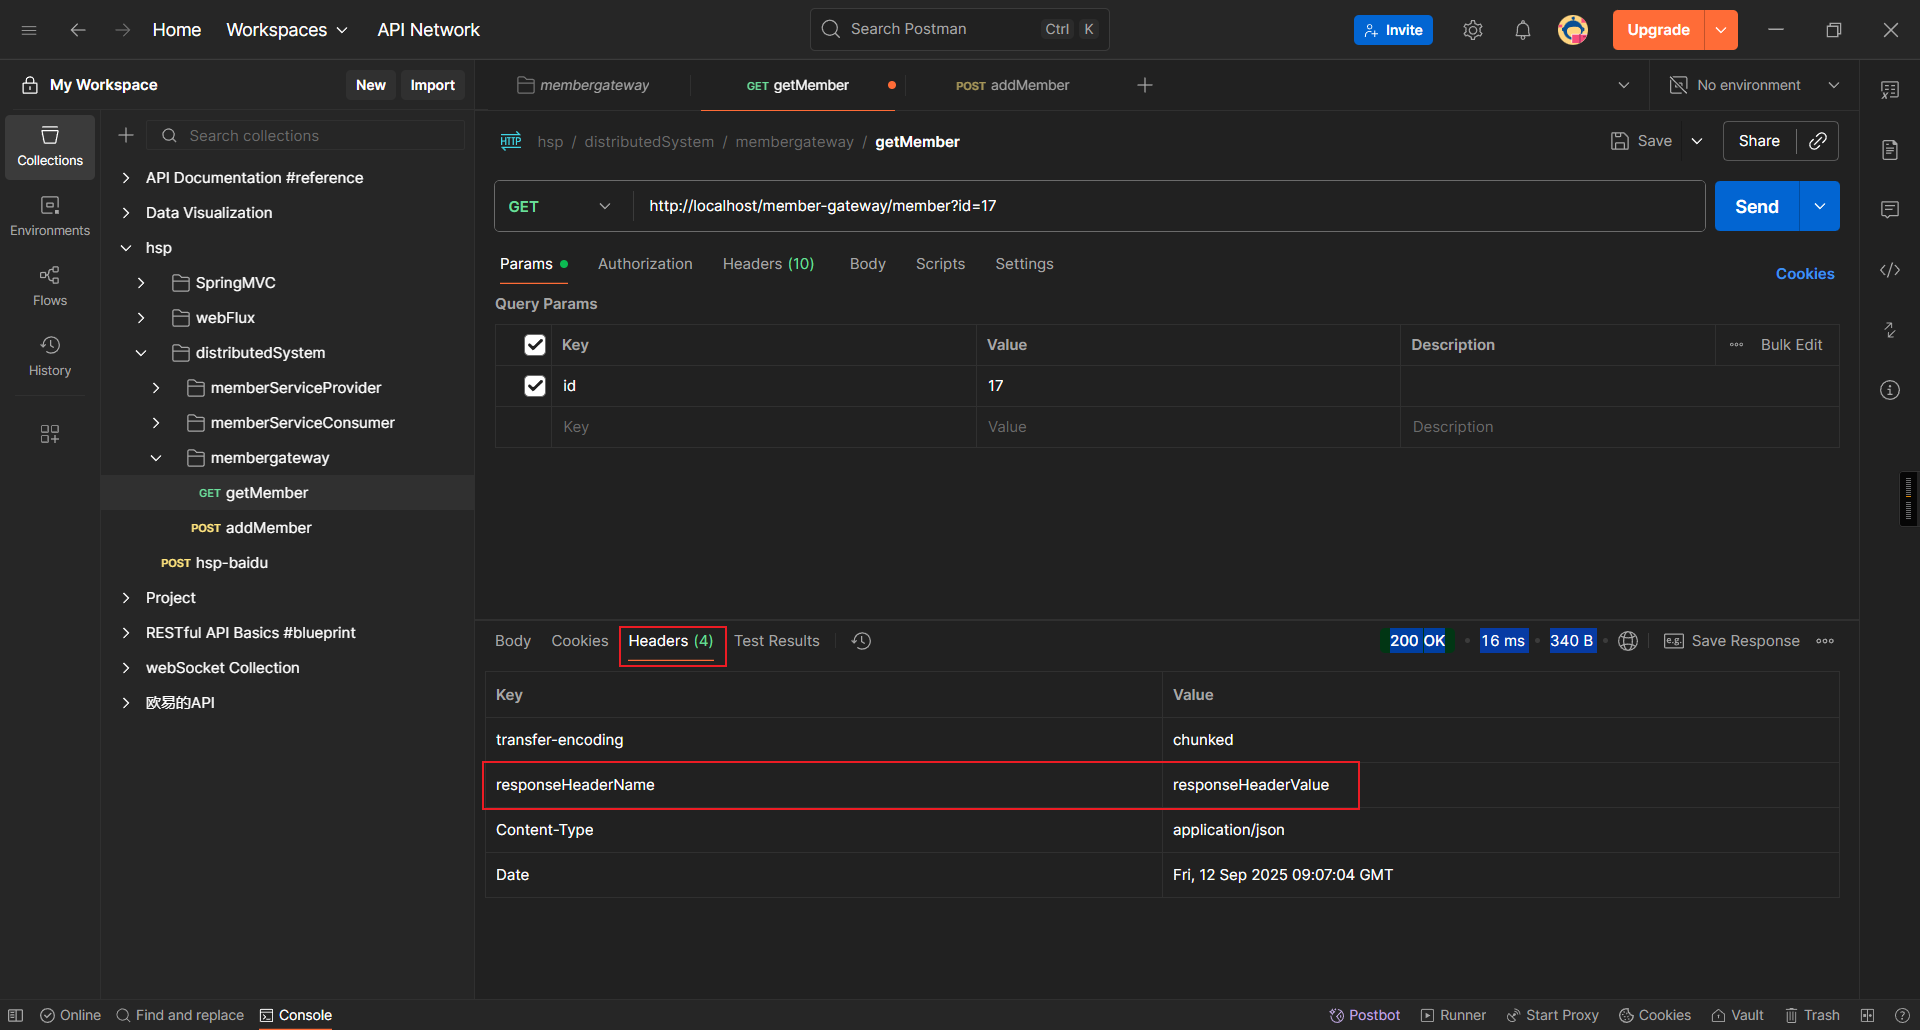Uncheck the id query parameter checkbox
Viewport: 1920px width, 1030px height.
(x=535, y=386)
